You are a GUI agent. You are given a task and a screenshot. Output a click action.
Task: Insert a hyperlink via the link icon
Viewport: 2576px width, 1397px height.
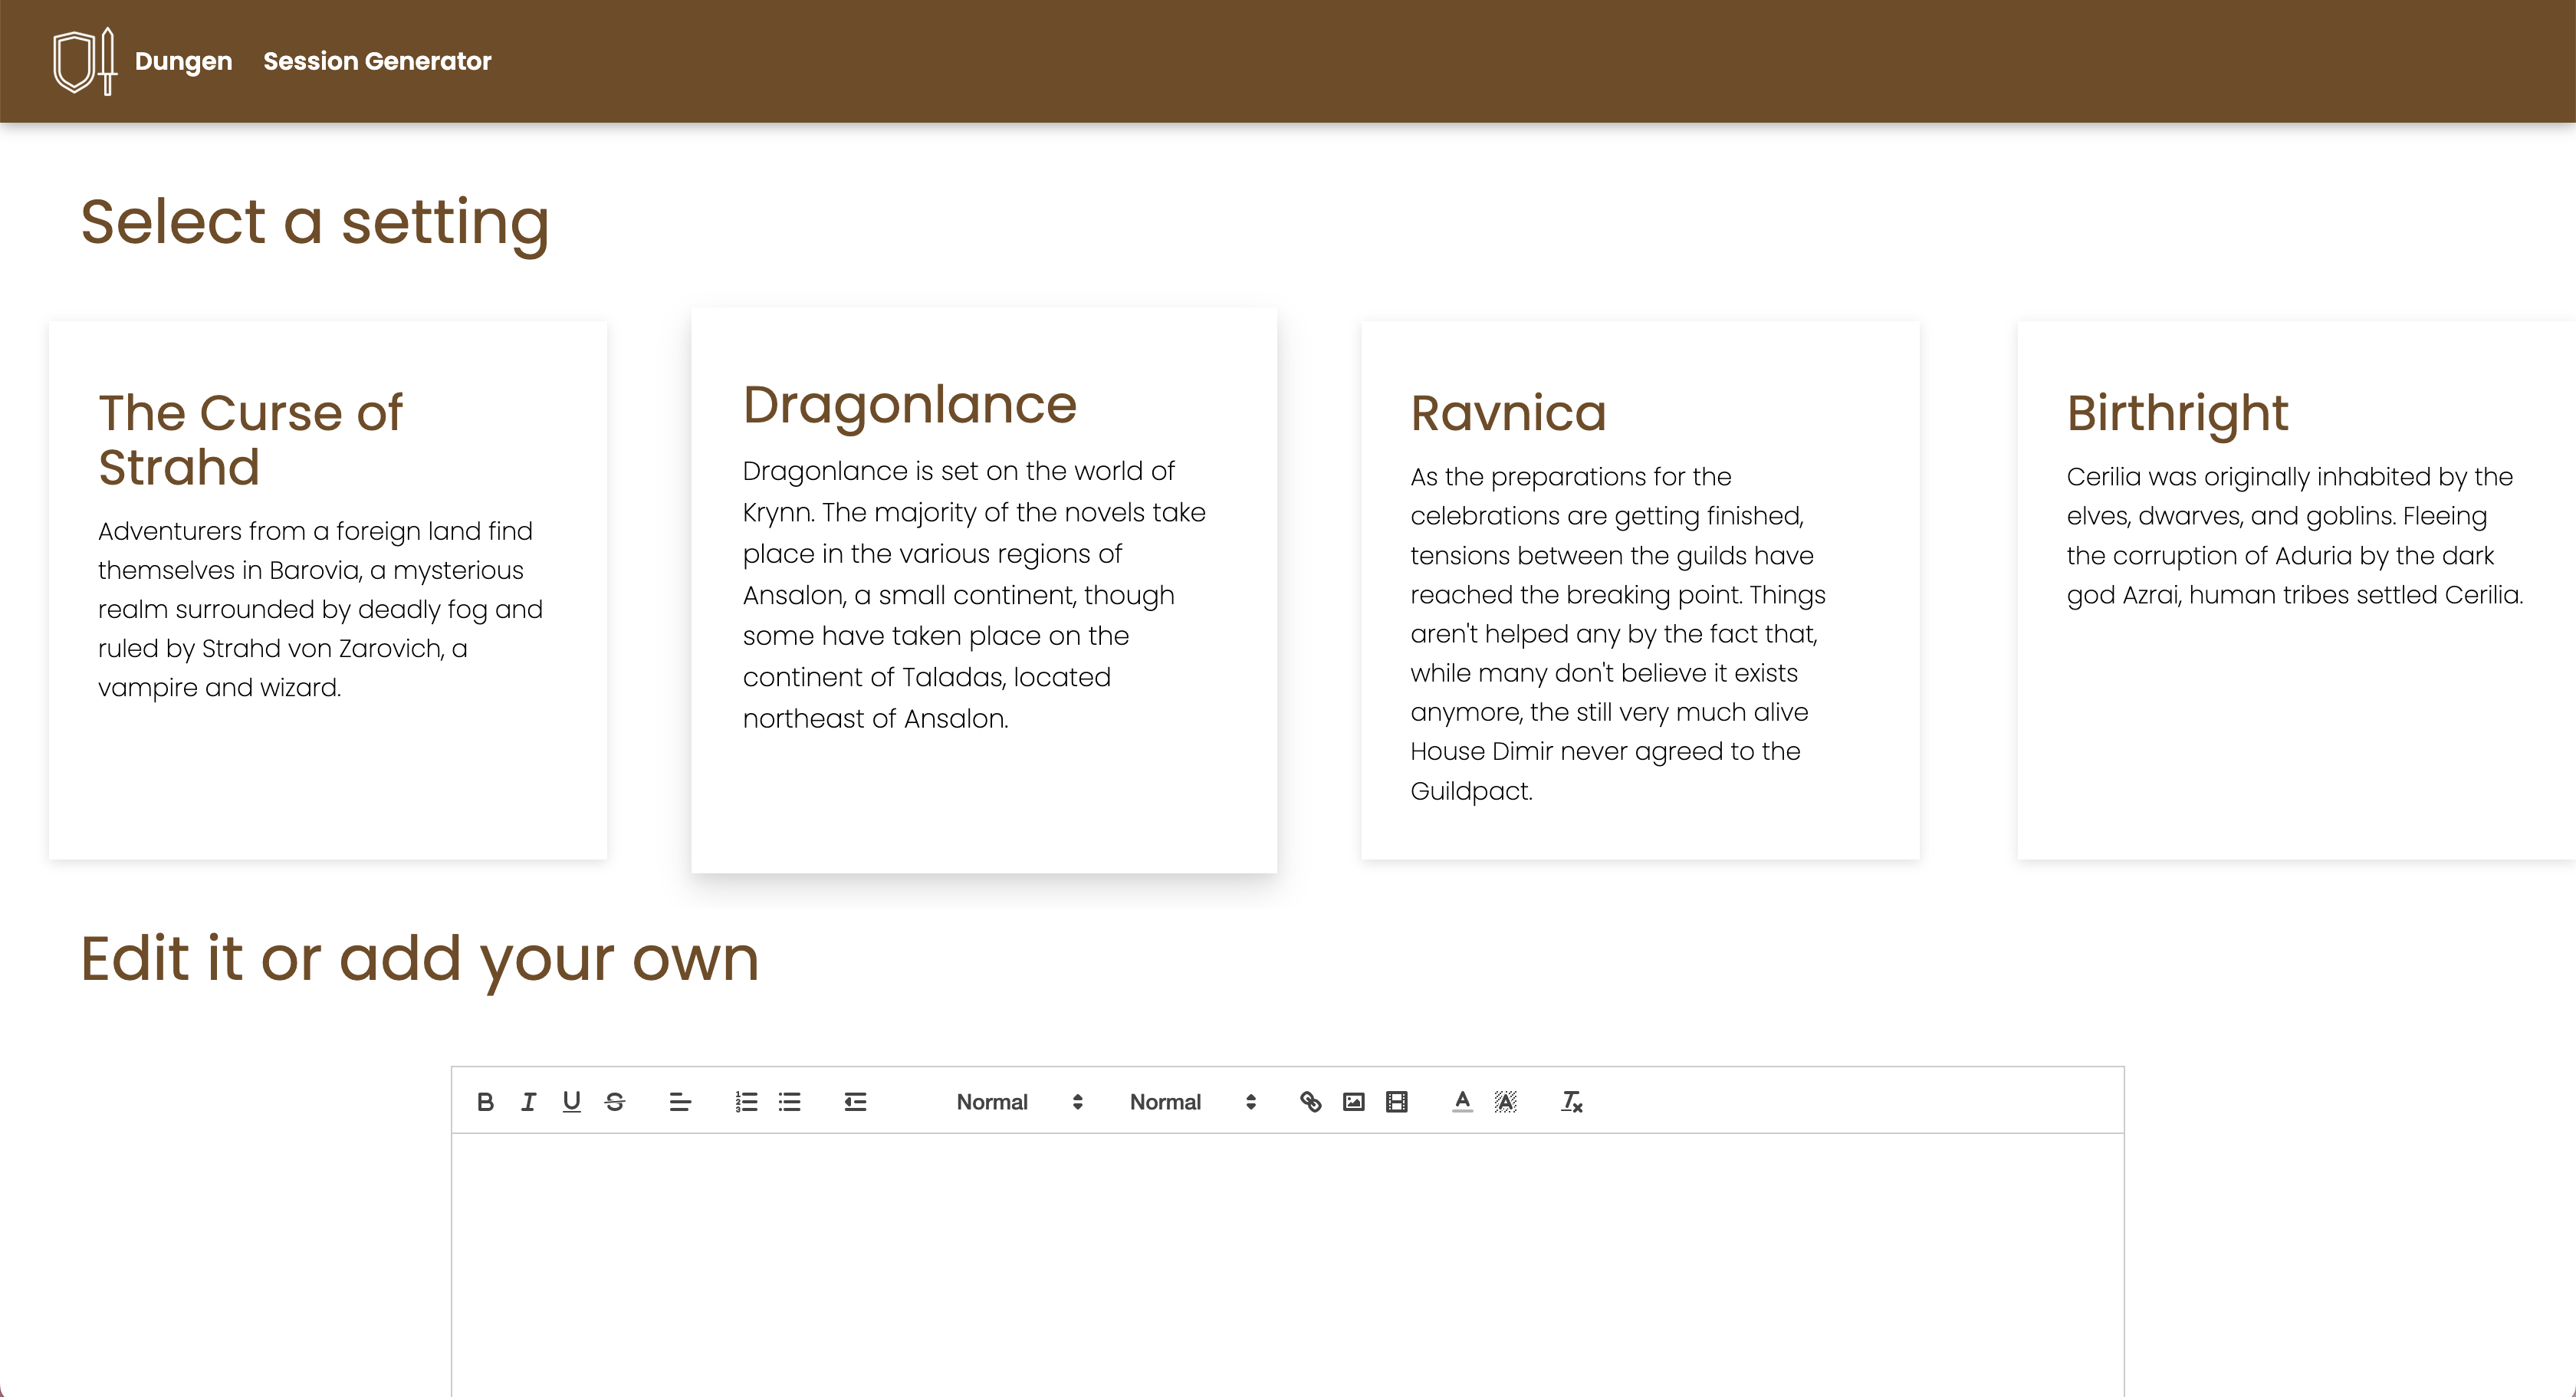coord(1310,1102)
